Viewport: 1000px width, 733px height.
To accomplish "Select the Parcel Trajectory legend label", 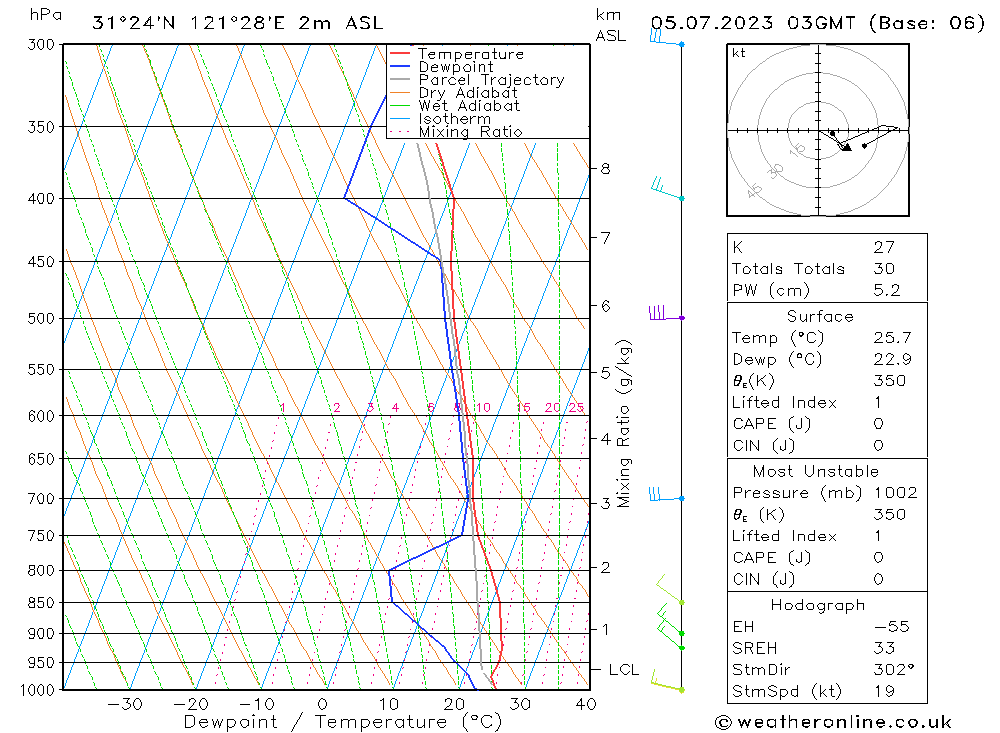I will 491,80.
